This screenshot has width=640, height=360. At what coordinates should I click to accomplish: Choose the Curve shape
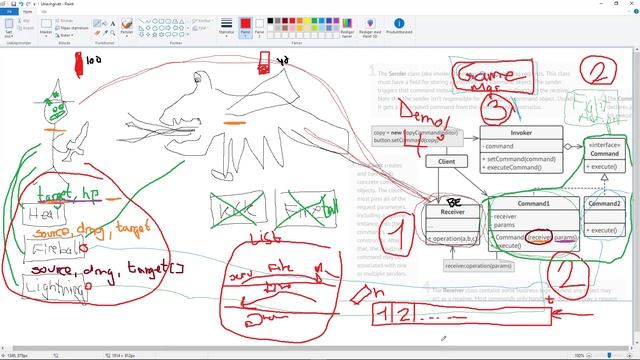pyautogui.click(x=148, y=21)
